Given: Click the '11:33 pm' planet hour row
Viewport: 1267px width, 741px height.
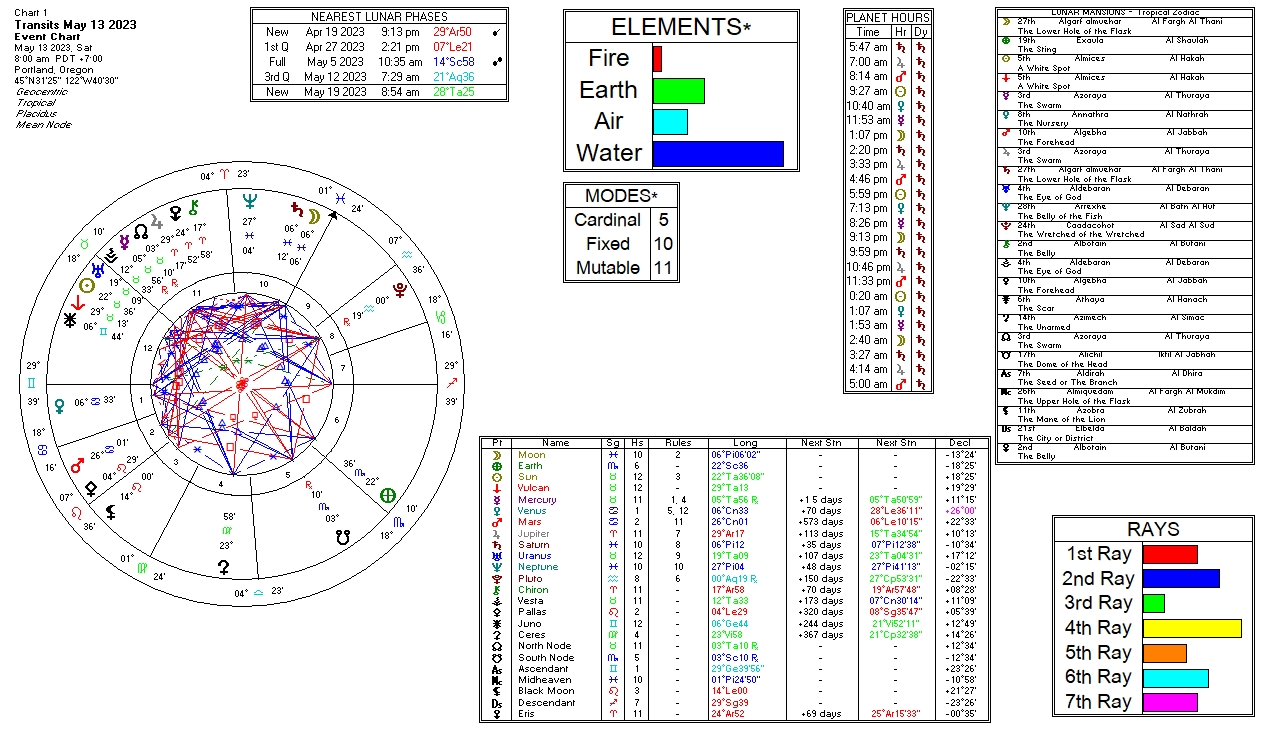Looking at the screenshot, I should pyautogui.click(x=888, y=281).
